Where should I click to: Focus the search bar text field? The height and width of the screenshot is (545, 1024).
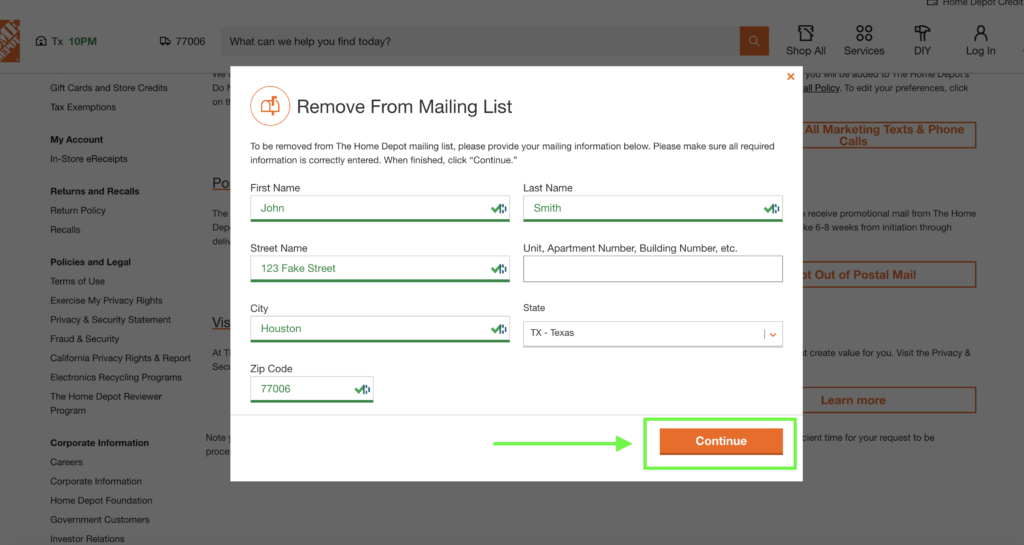[x=480, y=41]
